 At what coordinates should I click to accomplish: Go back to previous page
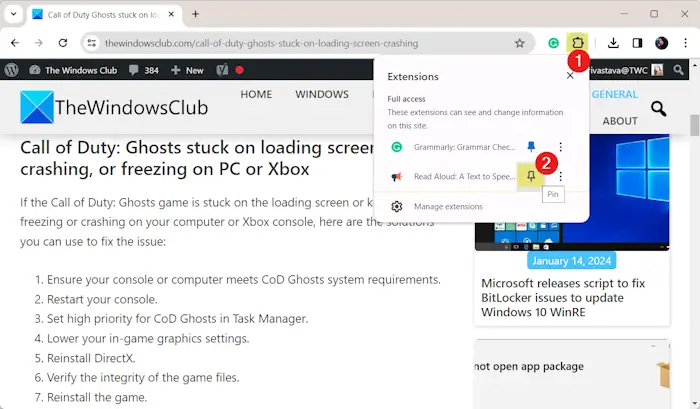tap(15, 43)
